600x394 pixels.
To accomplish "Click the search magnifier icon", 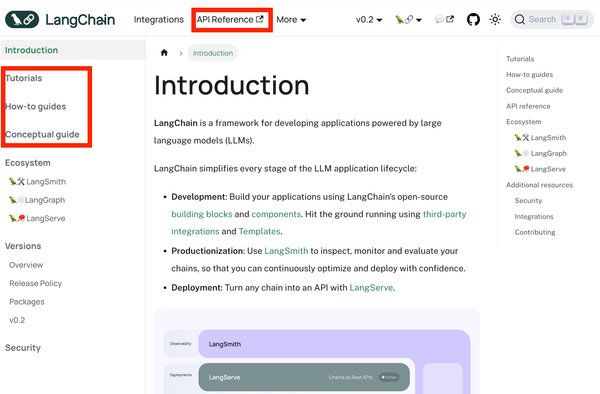I will (x=520, y=20).
